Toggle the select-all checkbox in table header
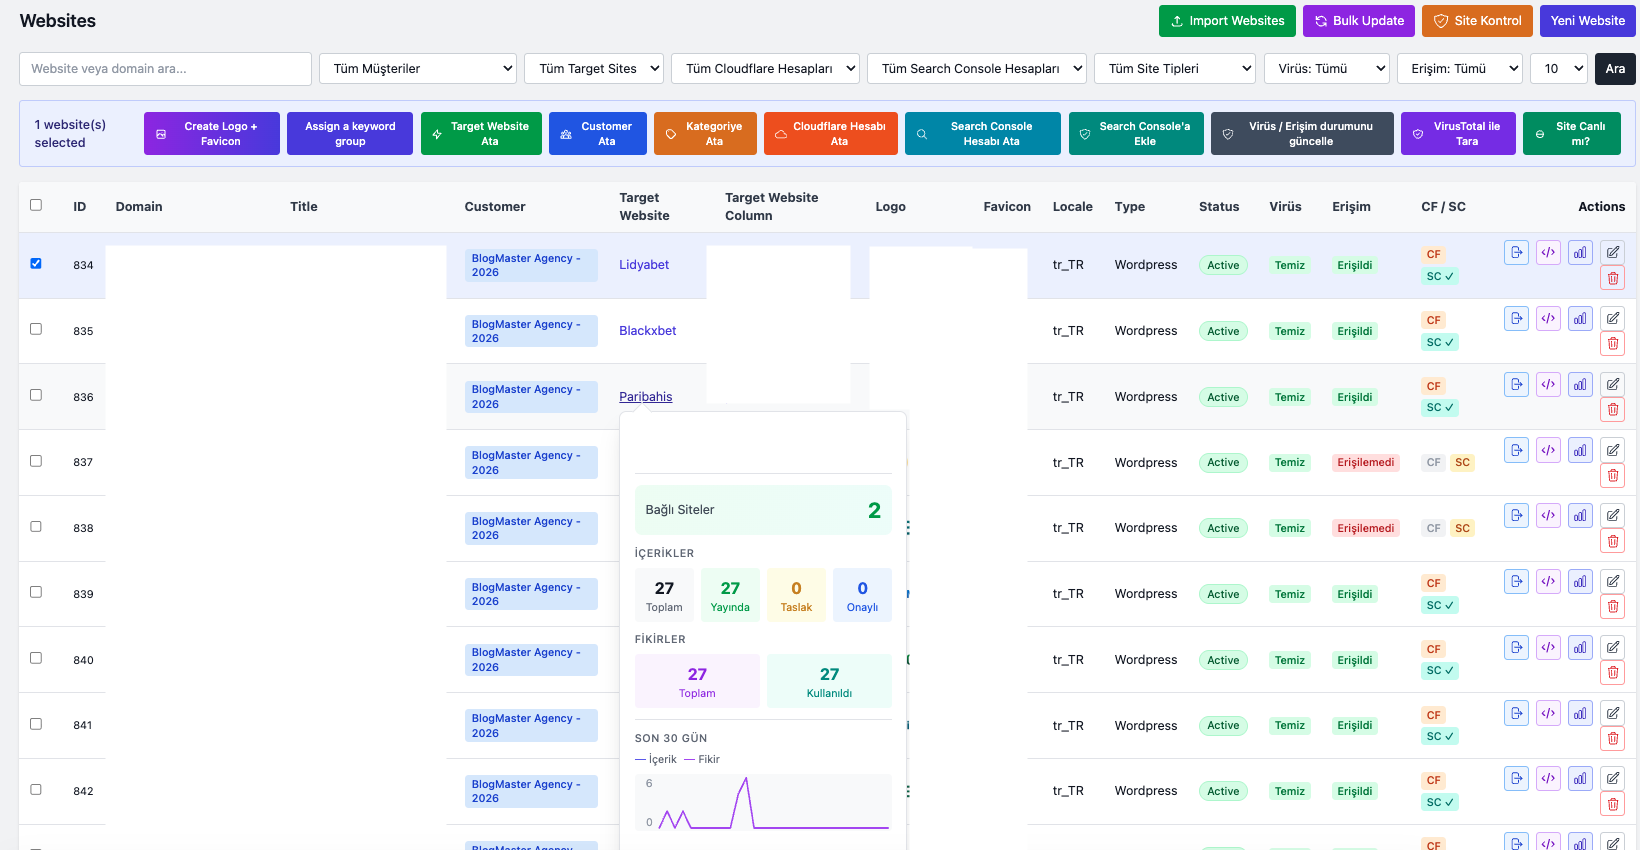The height and width of the screenshot is (850, 1640). (36, 205)
